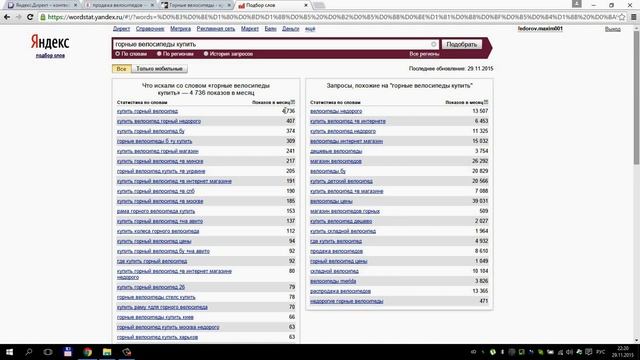Open the 'распродажа велосипедов' similar query
Image resolution: width=640 pixels, height=360 pixels.
click(340, 291)
